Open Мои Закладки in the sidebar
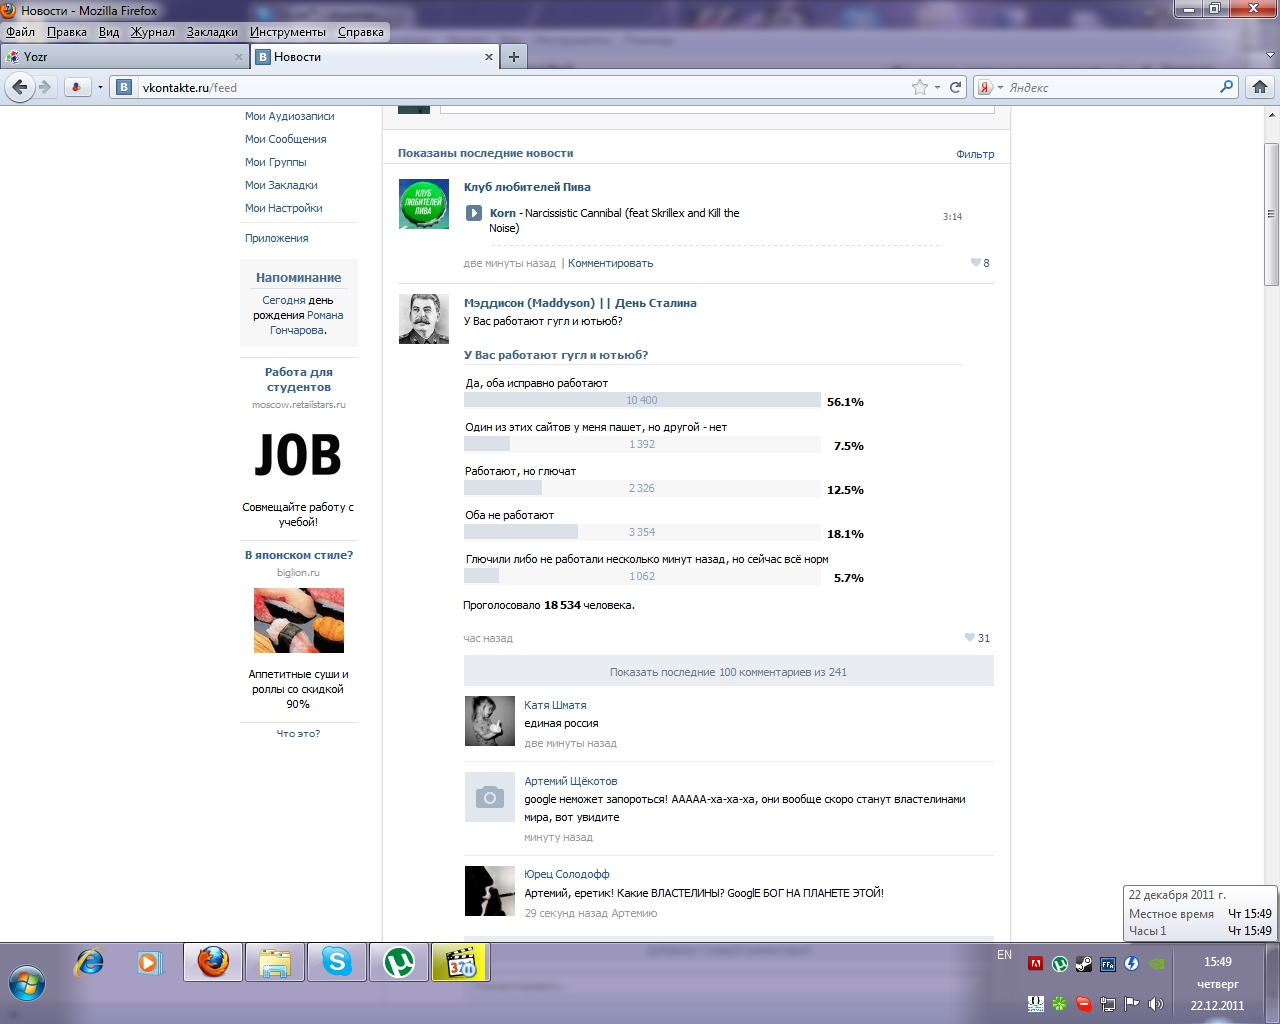The width and height of the screenshot is (1280, 1024). point(281,185)
